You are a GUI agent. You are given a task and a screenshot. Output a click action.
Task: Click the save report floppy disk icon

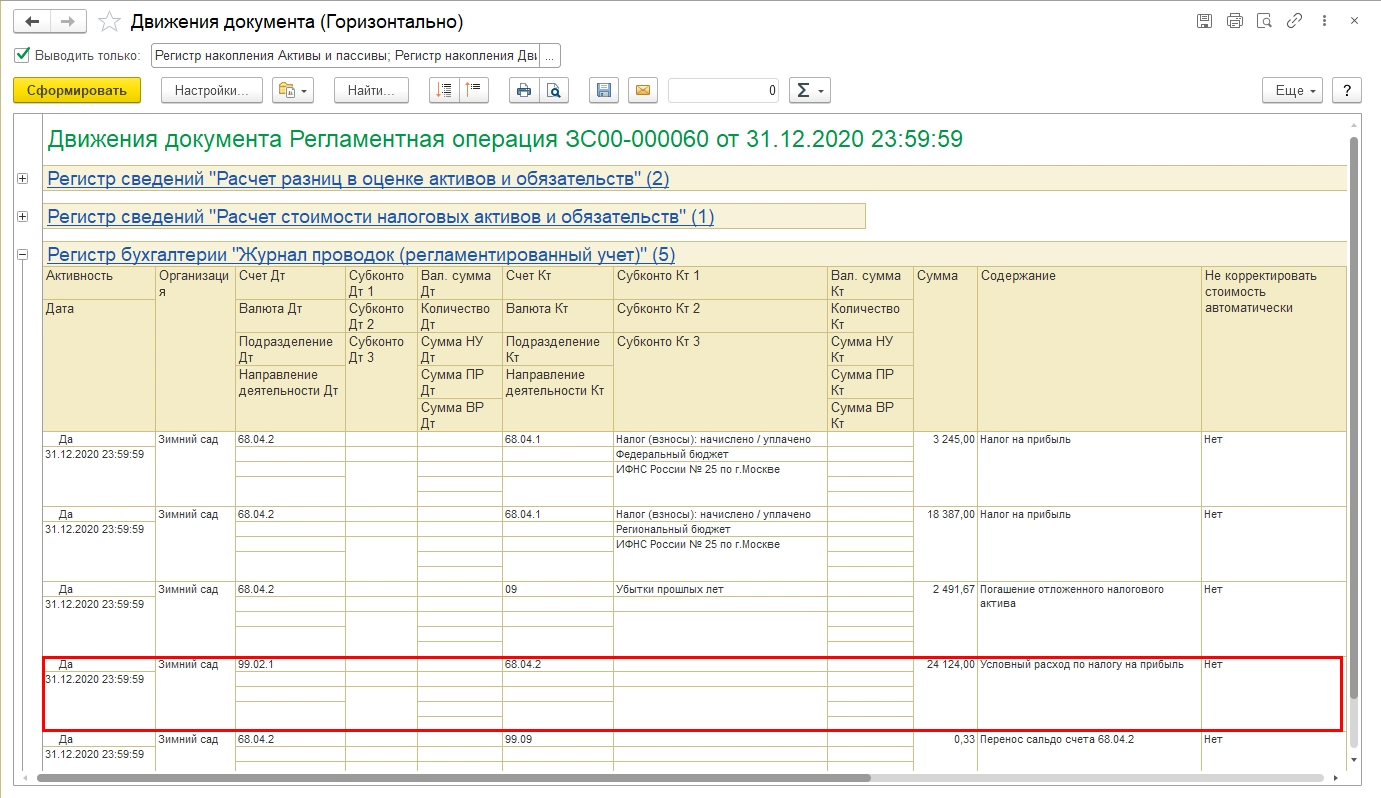coord(603,91)
